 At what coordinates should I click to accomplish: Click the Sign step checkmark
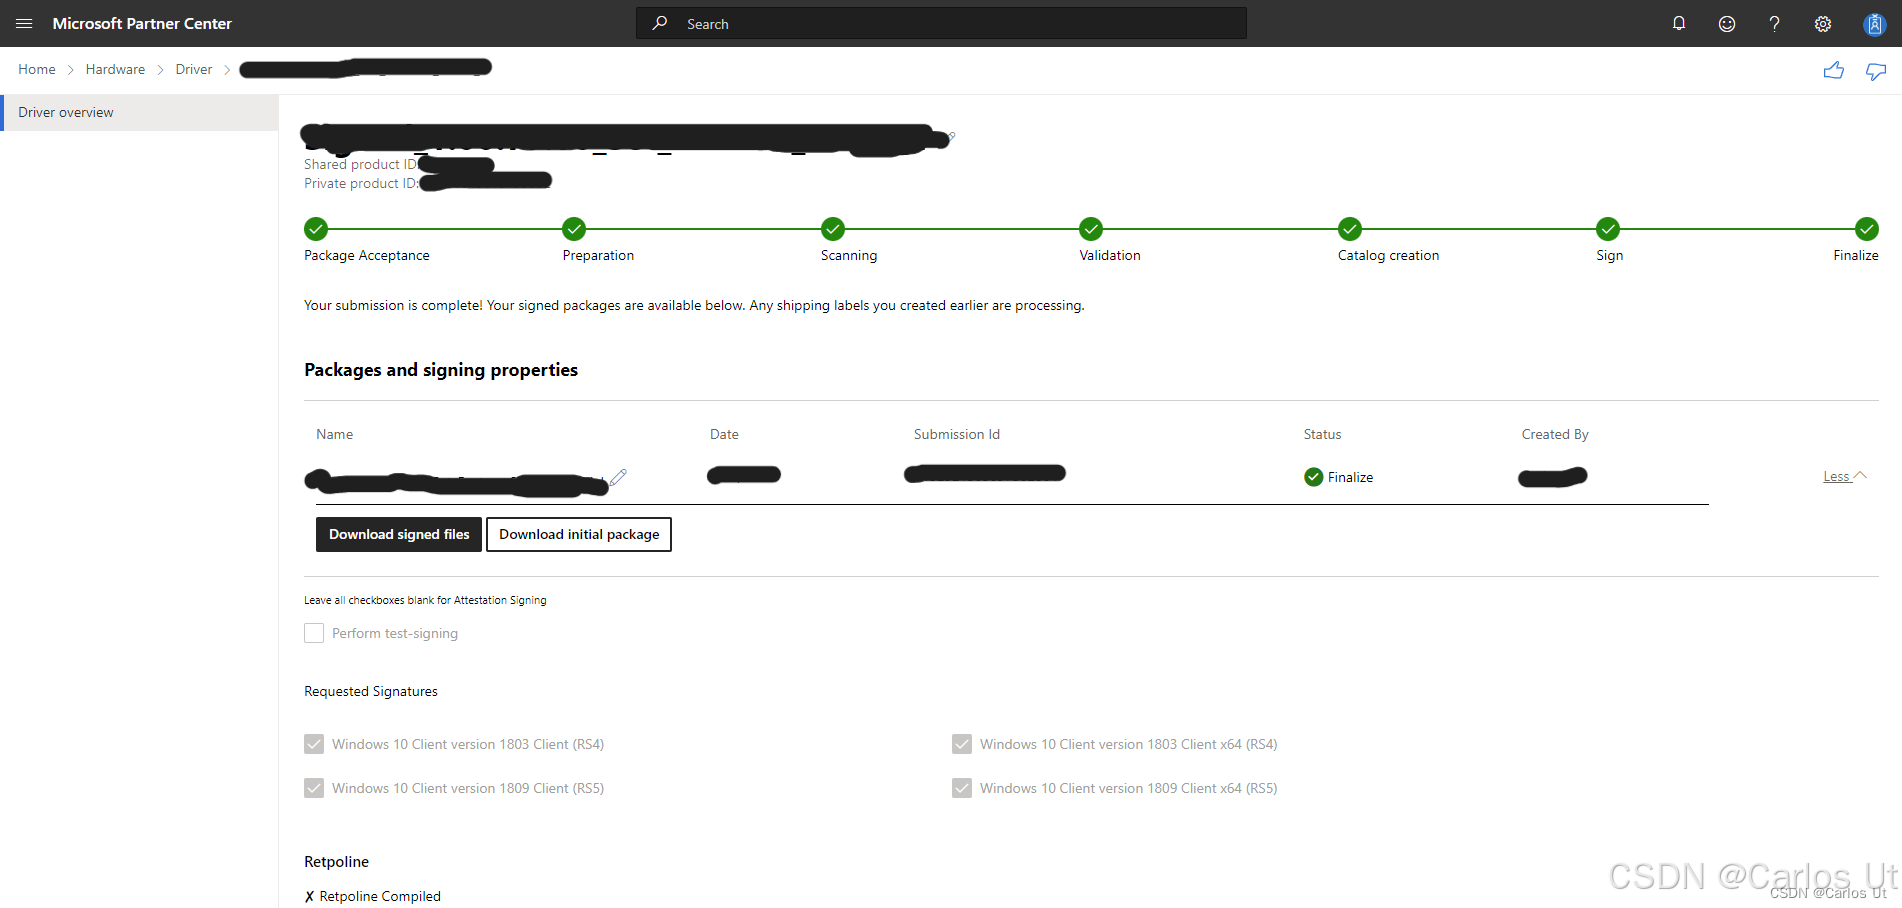(x=1608, y=229)
